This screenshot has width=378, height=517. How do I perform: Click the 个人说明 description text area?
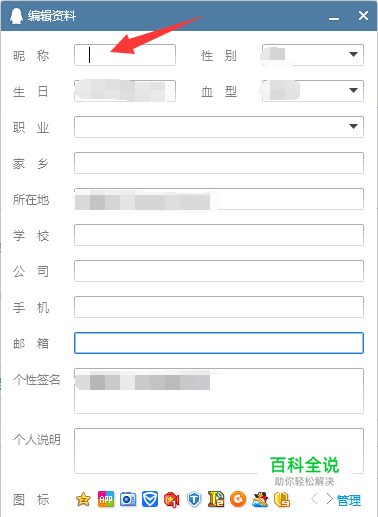[219, 451]
